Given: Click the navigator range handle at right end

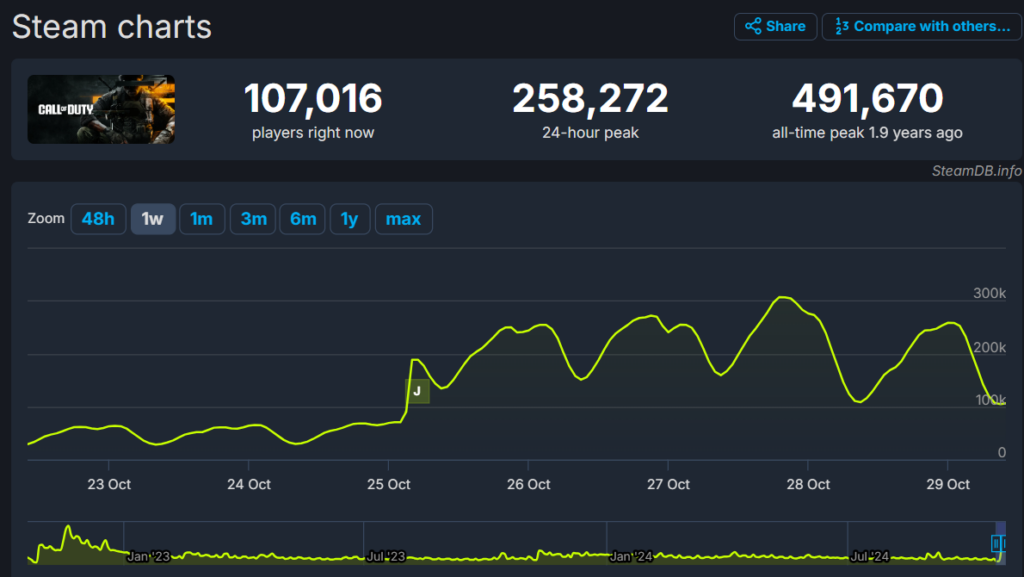Looking at the screenshot, I should pyautogui.click(x=998, y=543).
